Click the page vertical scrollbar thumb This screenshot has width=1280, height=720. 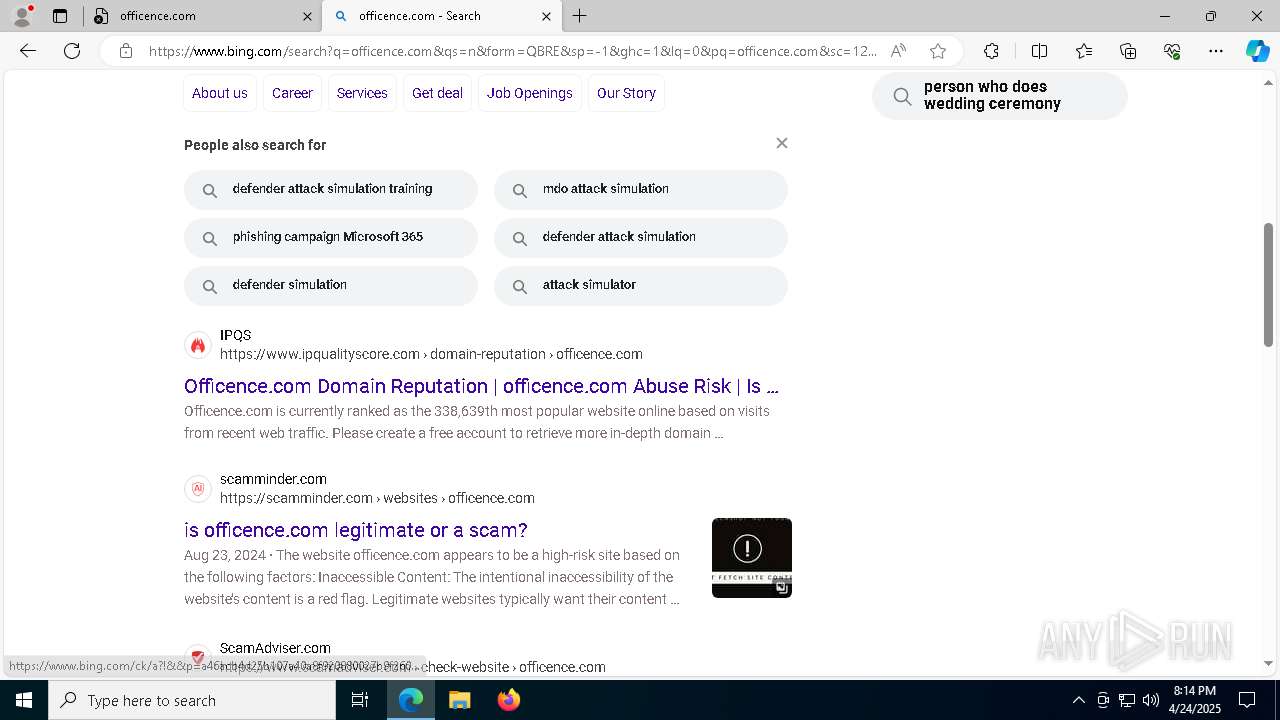click(x=1268, y=285)
